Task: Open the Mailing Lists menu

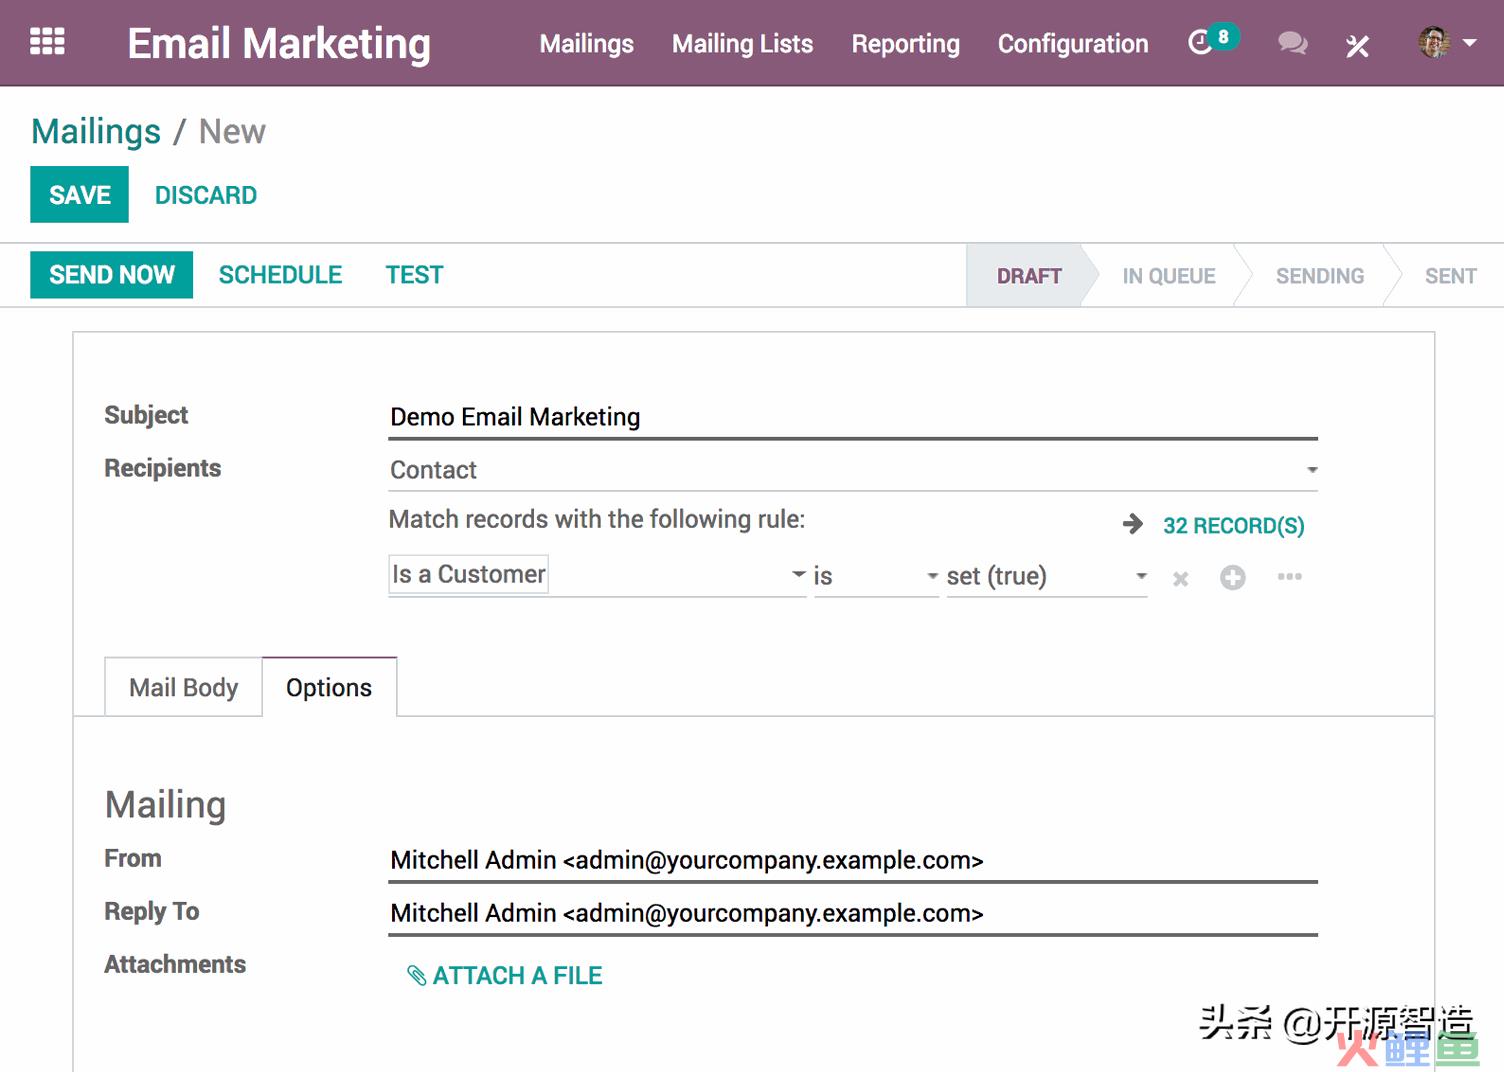Action: 742,44
